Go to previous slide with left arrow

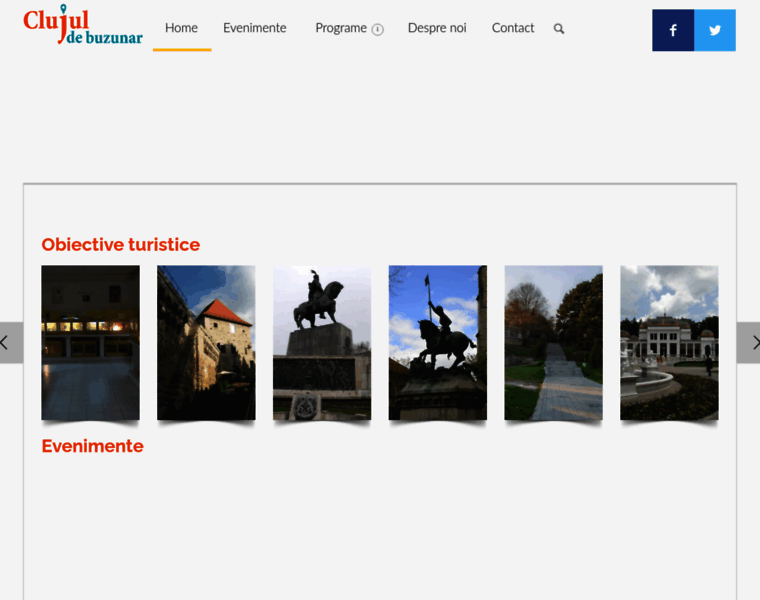[x=8, y=342]
